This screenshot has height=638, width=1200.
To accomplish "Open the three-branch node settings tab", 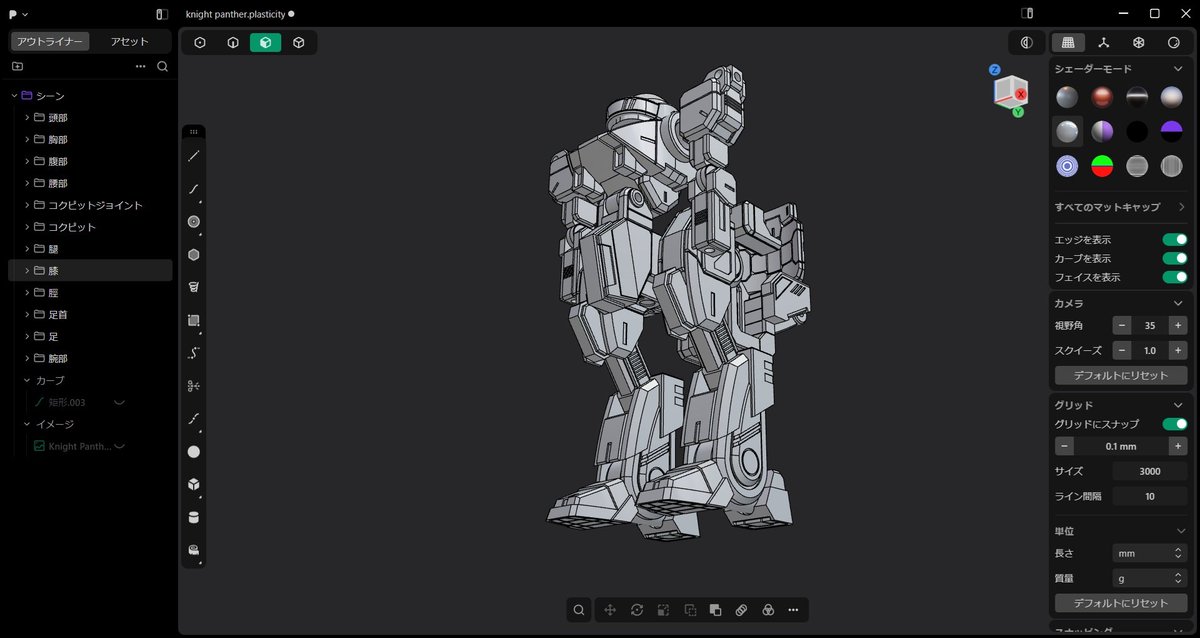I will point(1103,43).
